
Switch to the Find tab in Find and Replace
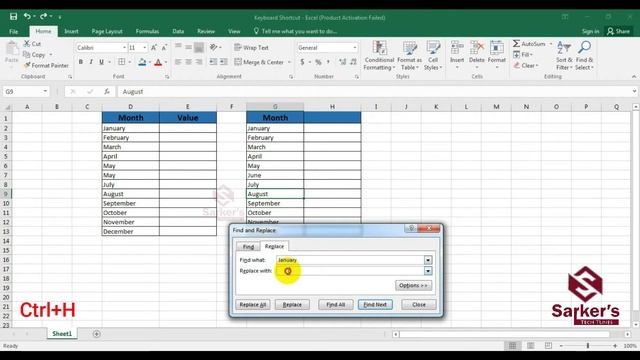[248, 247]
